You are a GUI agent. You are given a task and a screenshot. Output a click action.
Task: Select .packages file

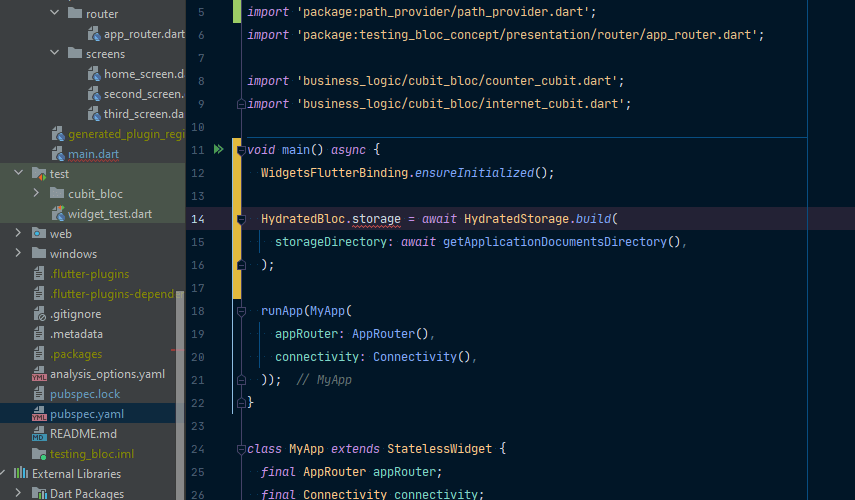(x=76, y=354)
